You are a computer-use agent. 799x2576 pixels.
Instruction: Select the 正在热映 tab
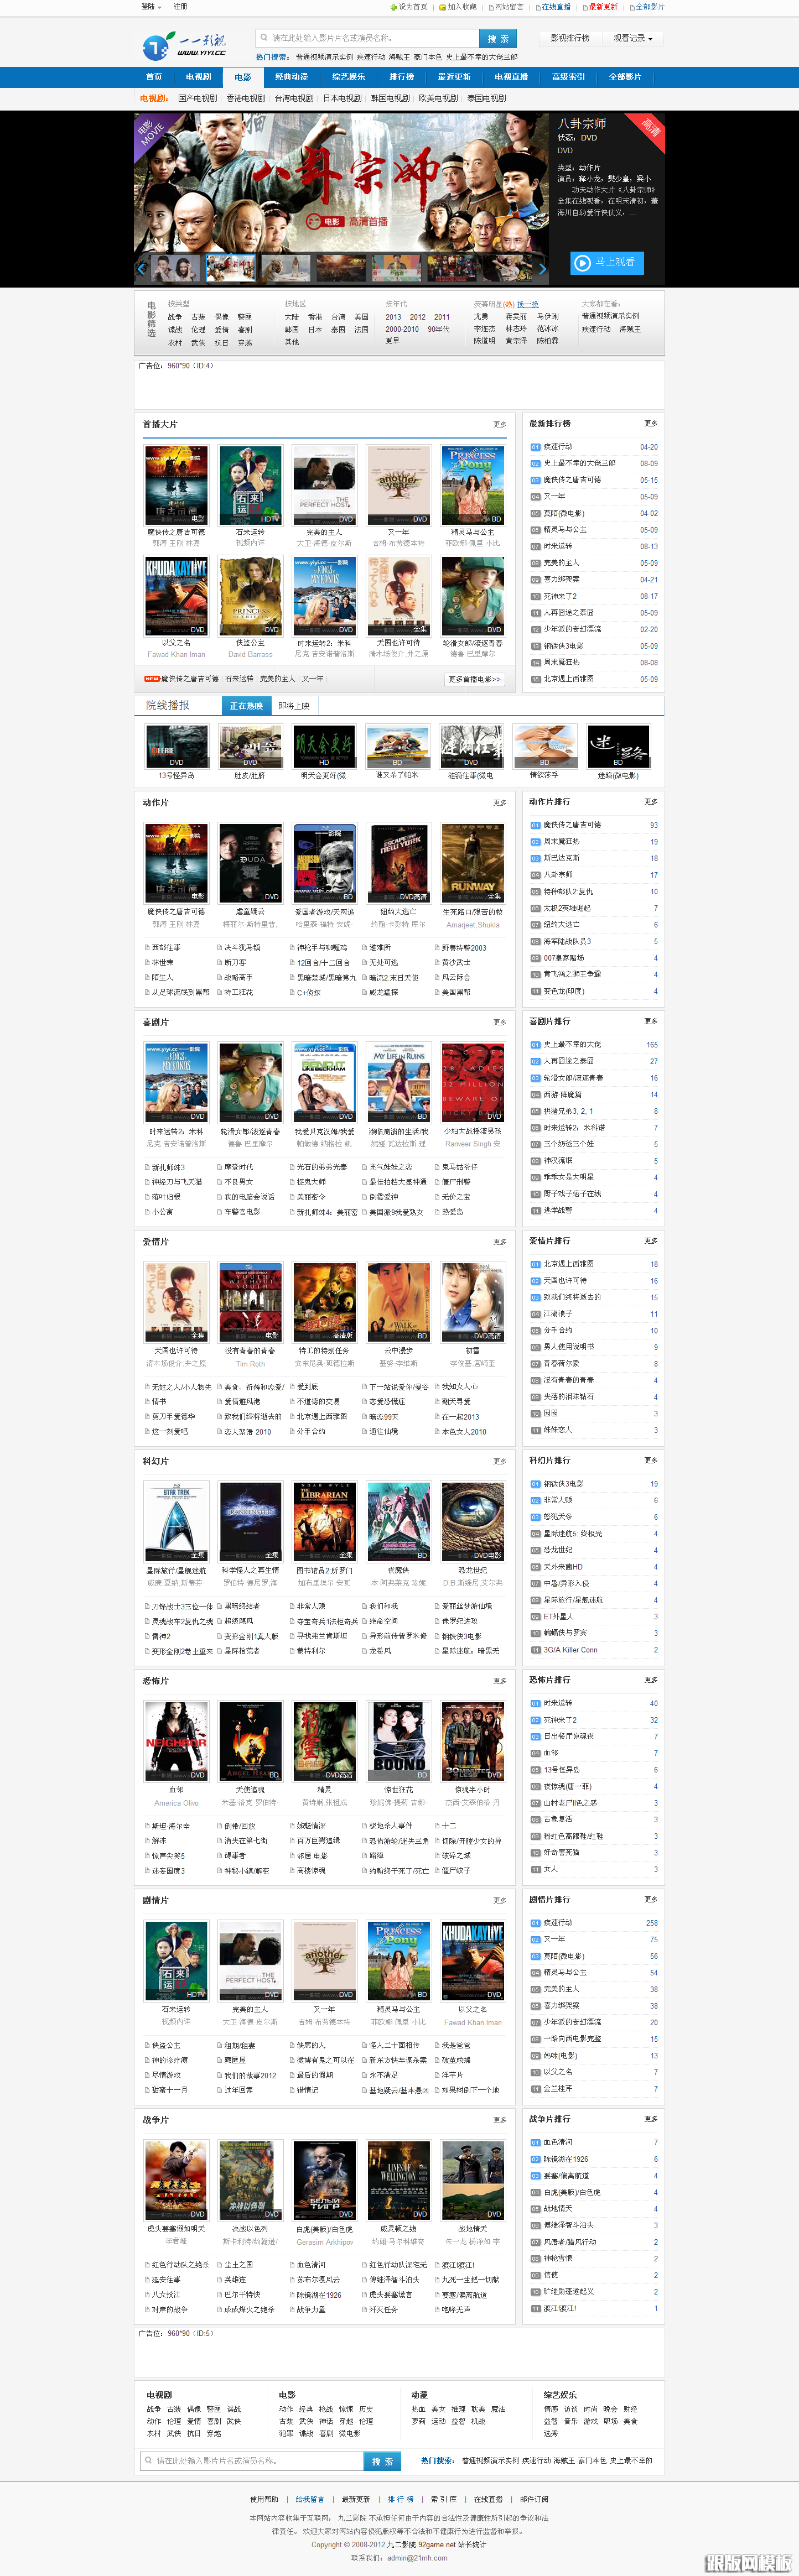tap(246, 706)
